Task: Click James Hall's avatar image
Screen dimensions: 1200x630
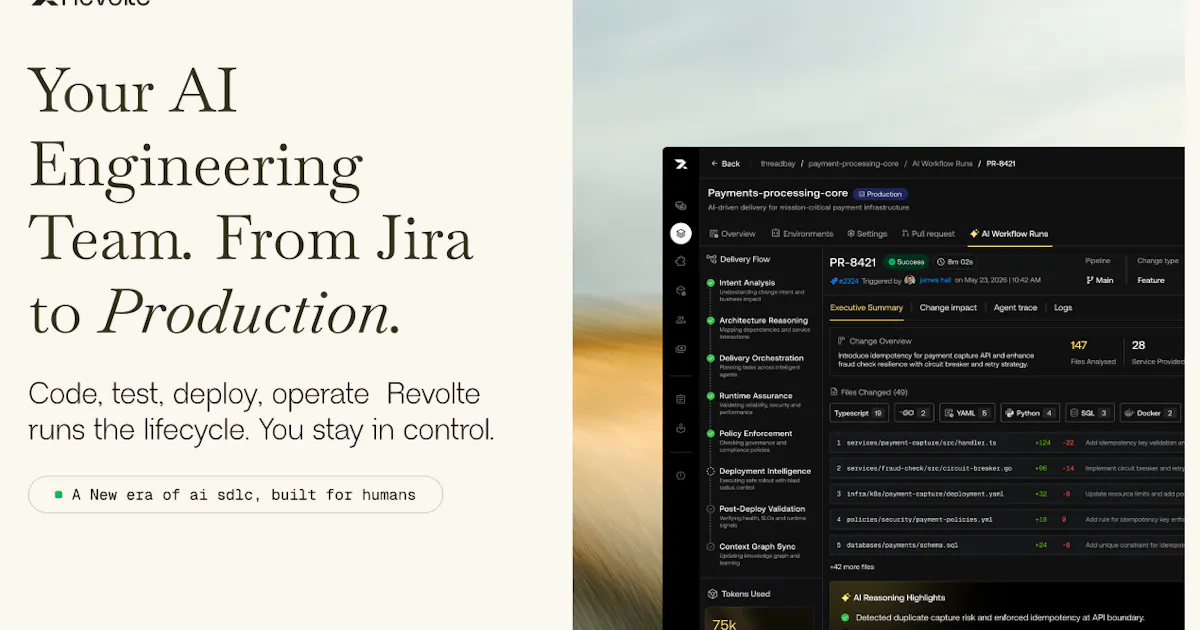Action: click(x=910, y=281)
